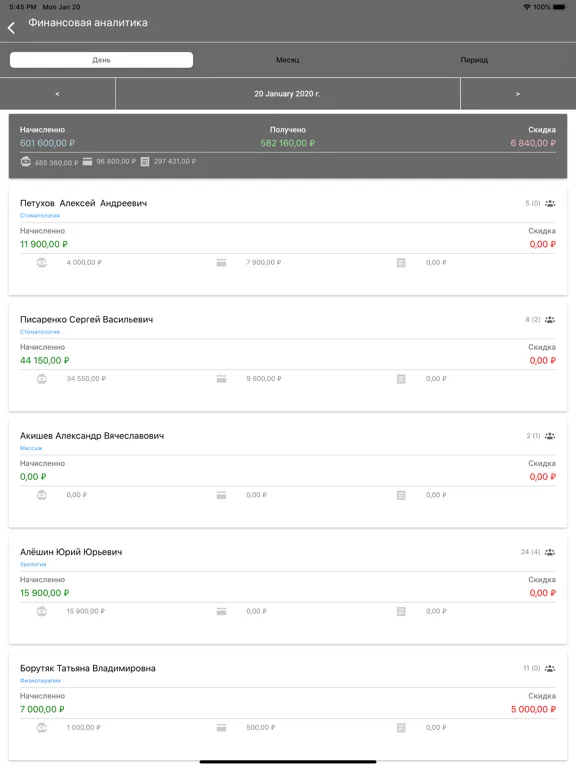576x768 pixels.
Task: Tap the card icon in summary totals
Action: coord(87,161)
